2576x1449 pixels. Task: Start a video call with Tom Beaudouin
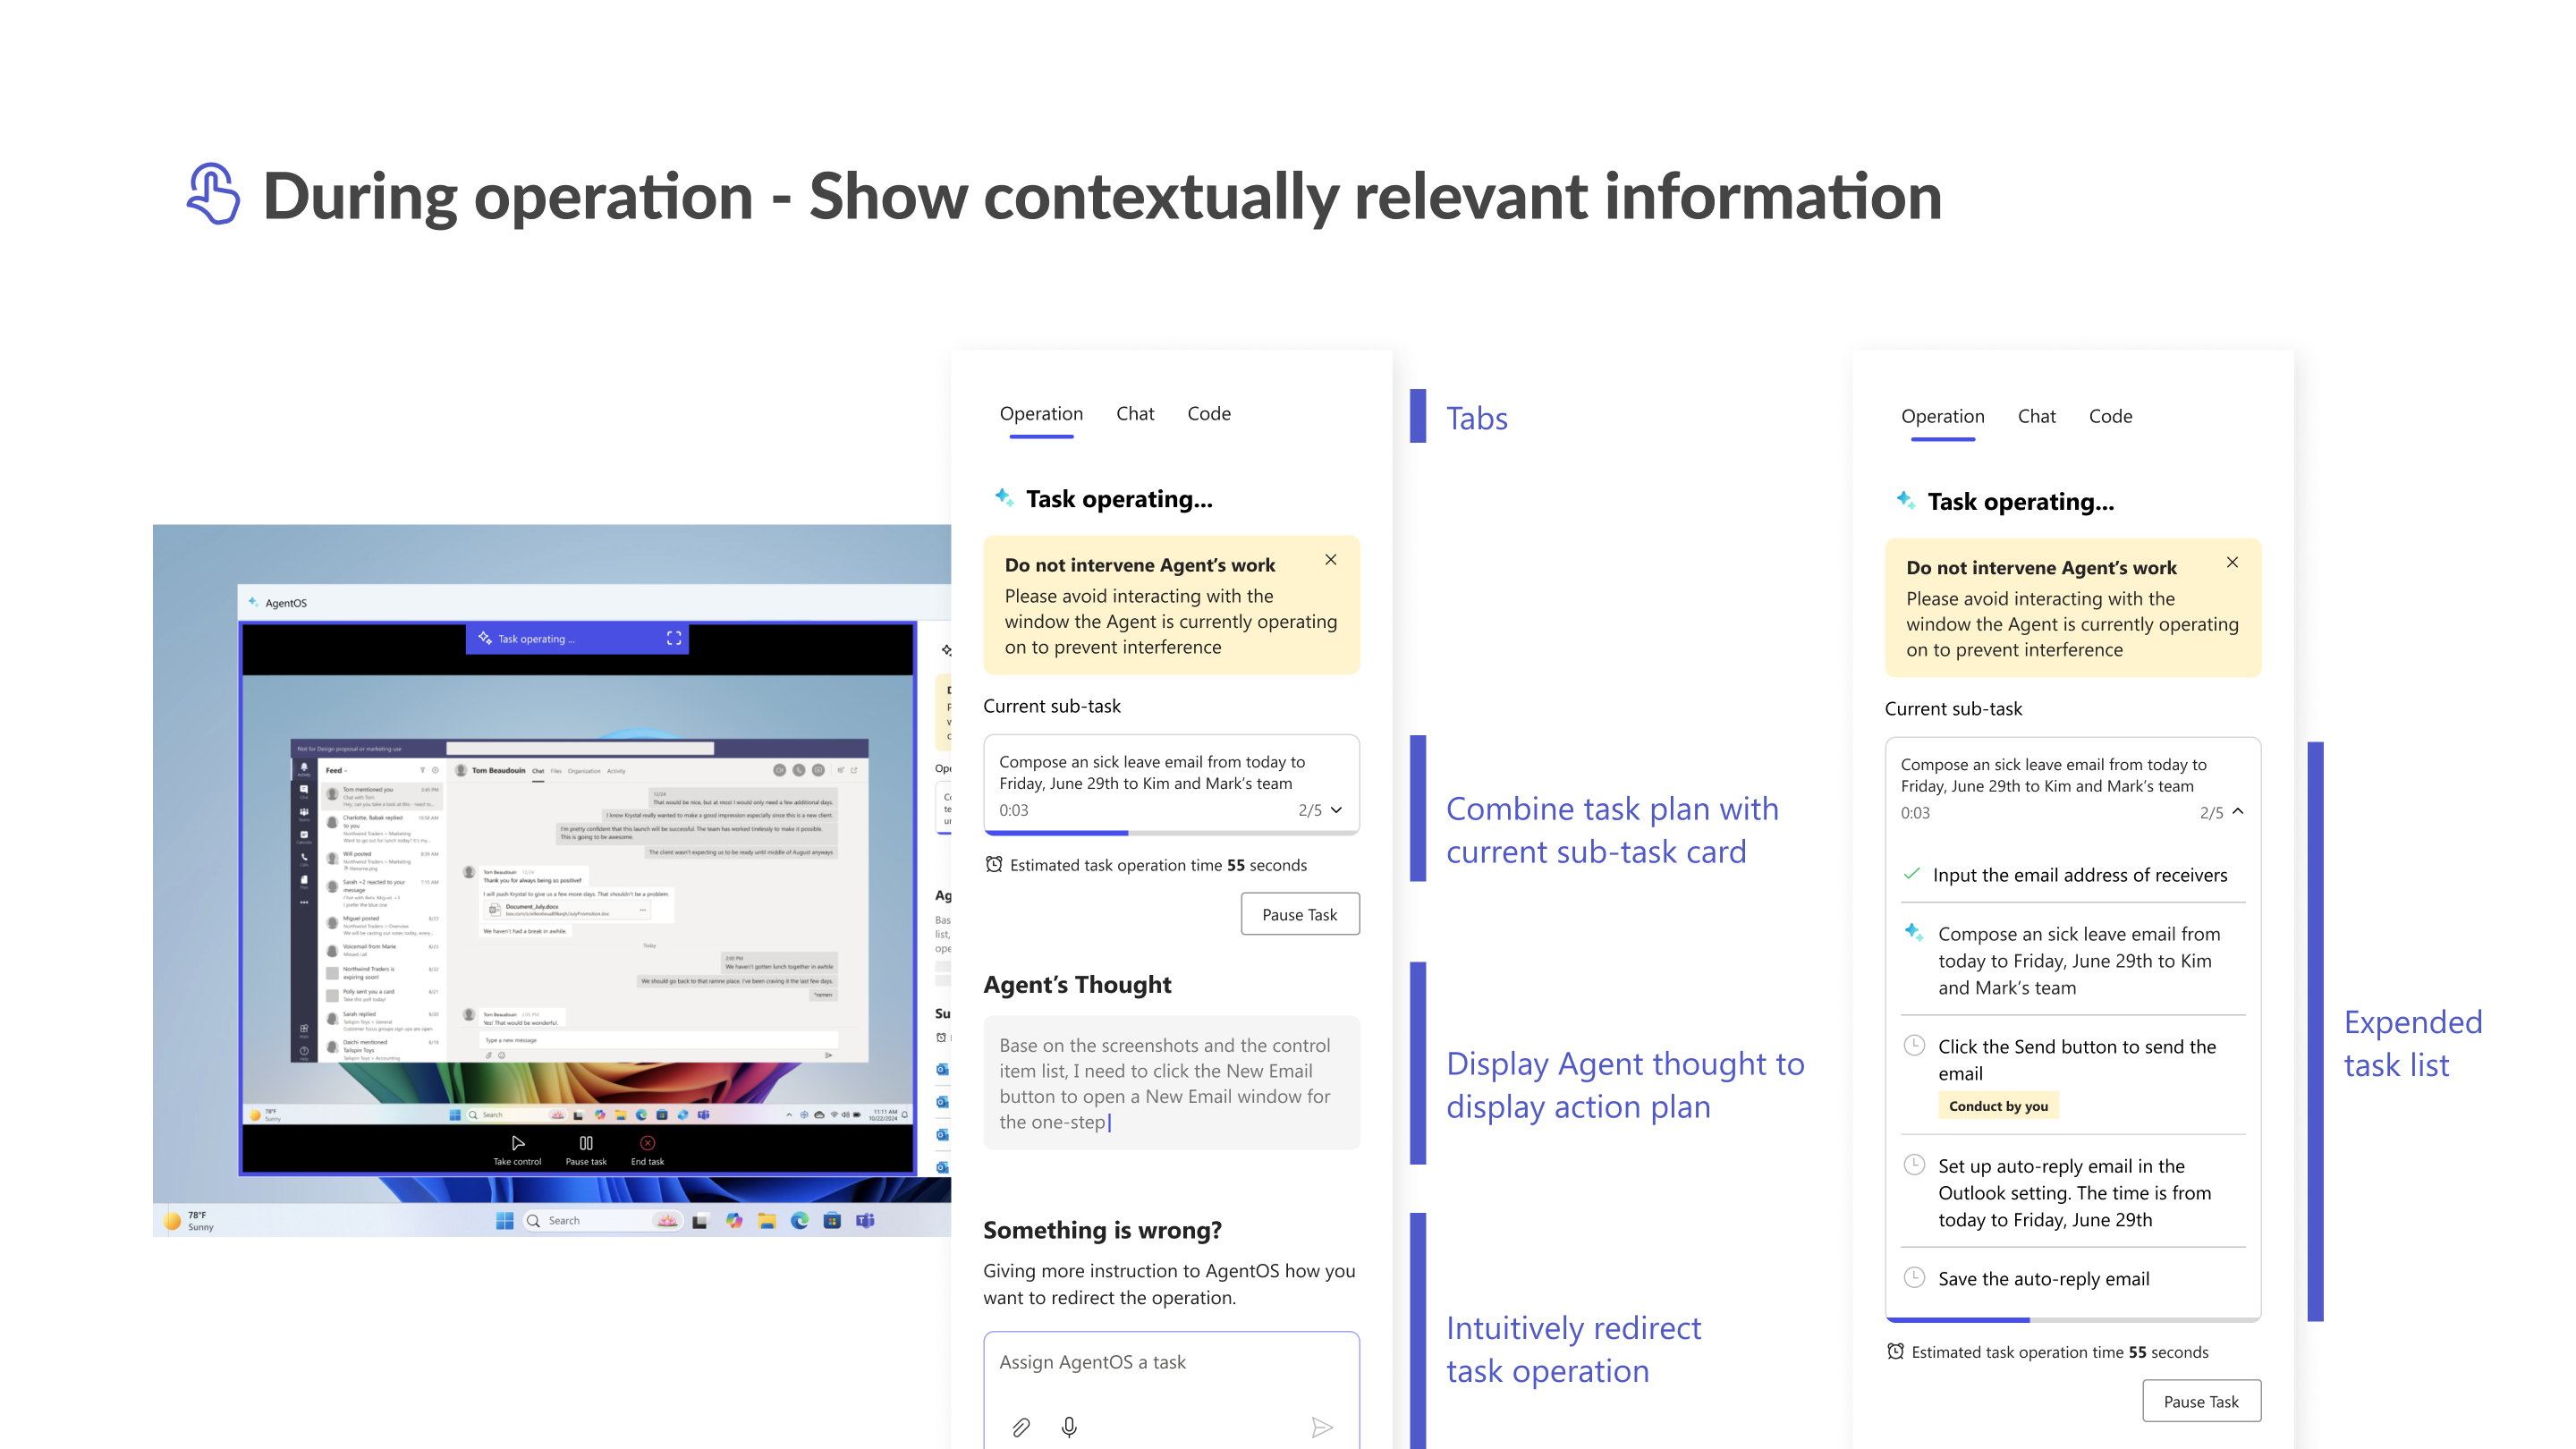(780, 770)
